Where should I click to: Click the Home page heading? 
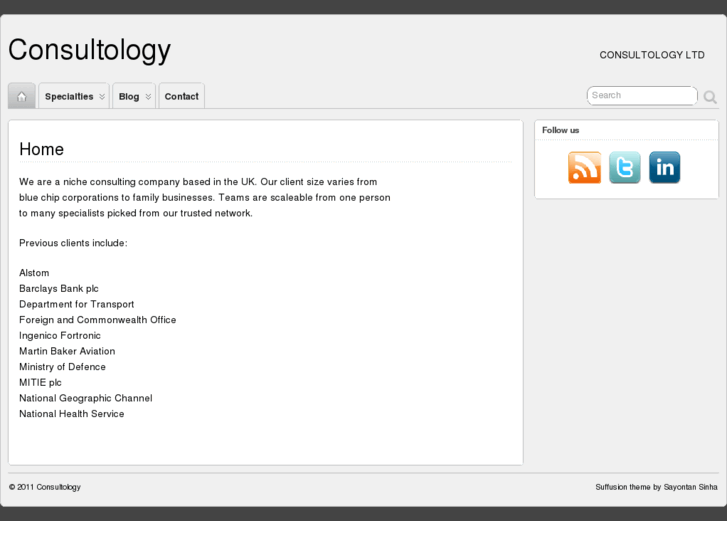click(x=41, y=149)
